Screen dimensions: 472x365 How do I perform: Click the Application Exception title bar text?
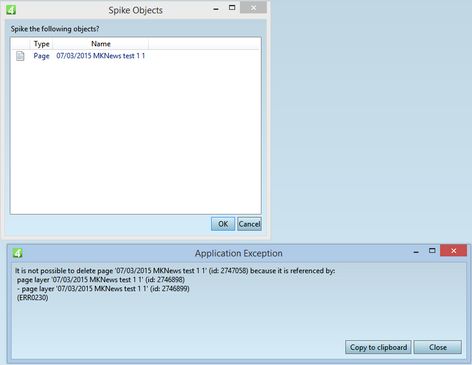[239, 253]
